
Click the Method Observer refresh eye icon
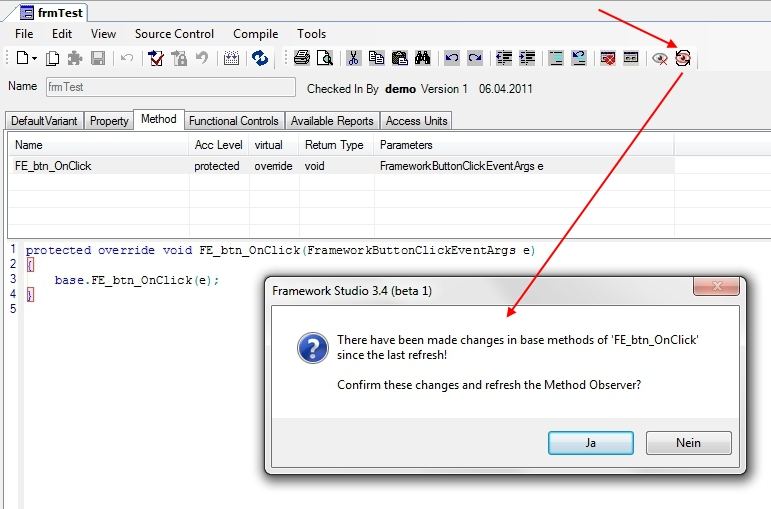tap(683, 58)
